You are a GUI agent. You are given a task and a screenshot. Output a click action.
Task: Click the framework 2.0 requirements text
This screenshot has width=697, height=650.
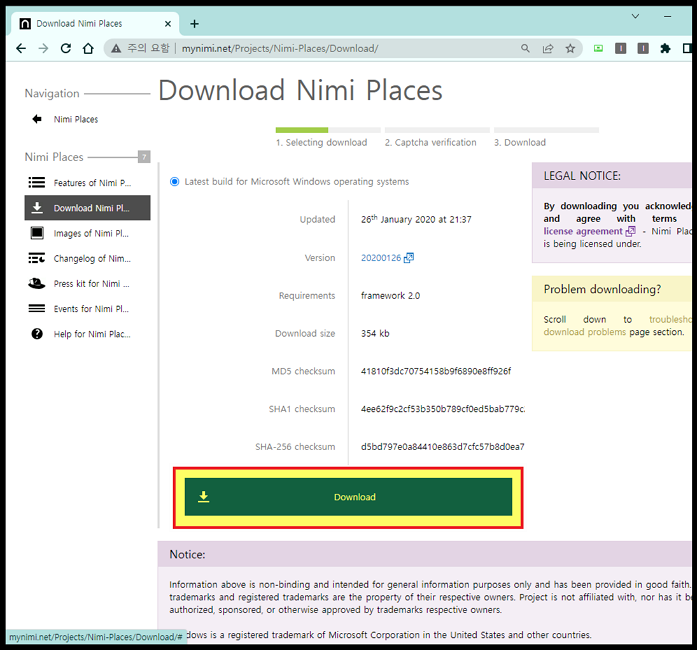click(x=390, y=296)
